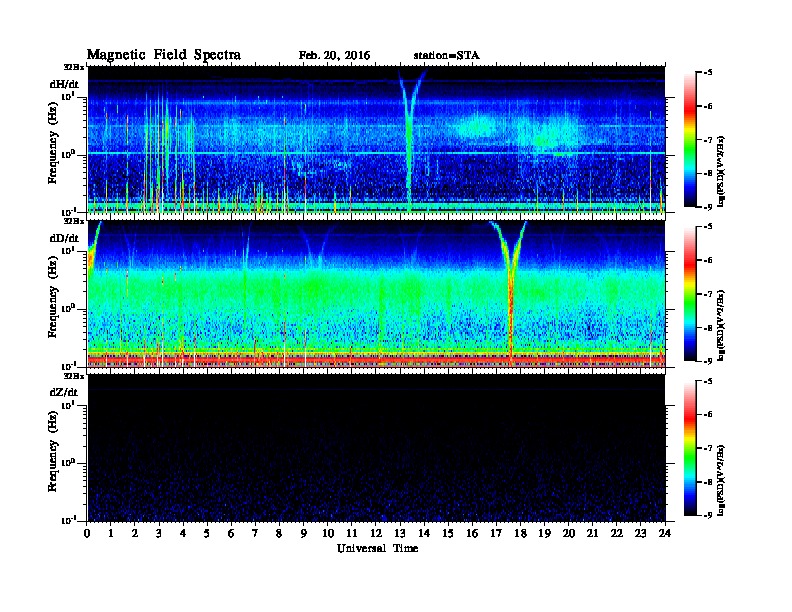
Task: Click hour "14" on the time axis
Action: (424, 533)
